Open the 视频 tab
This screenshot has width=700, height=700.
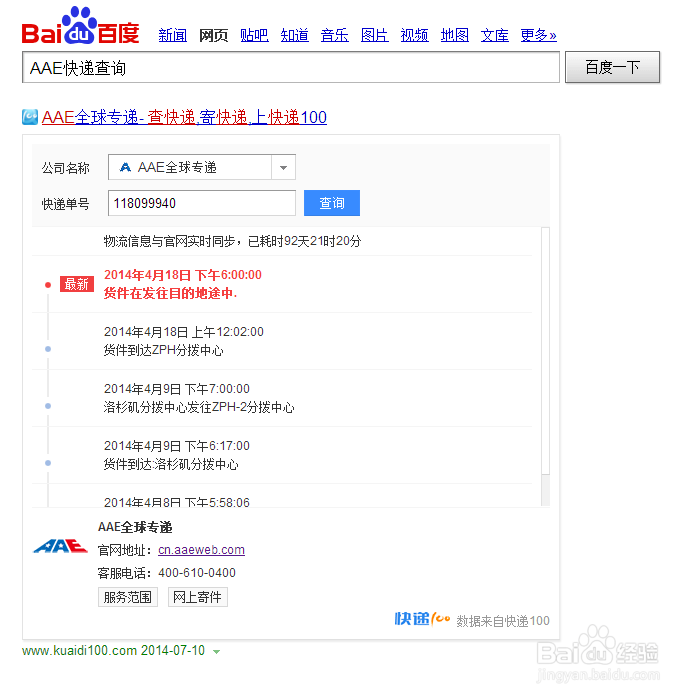point(414,35)
